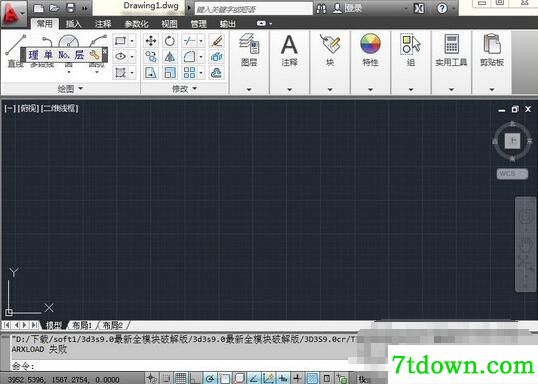Viewport: 538px width, 384px height.
Task: Toggle Transparency display in status bar
Action: 312,378
